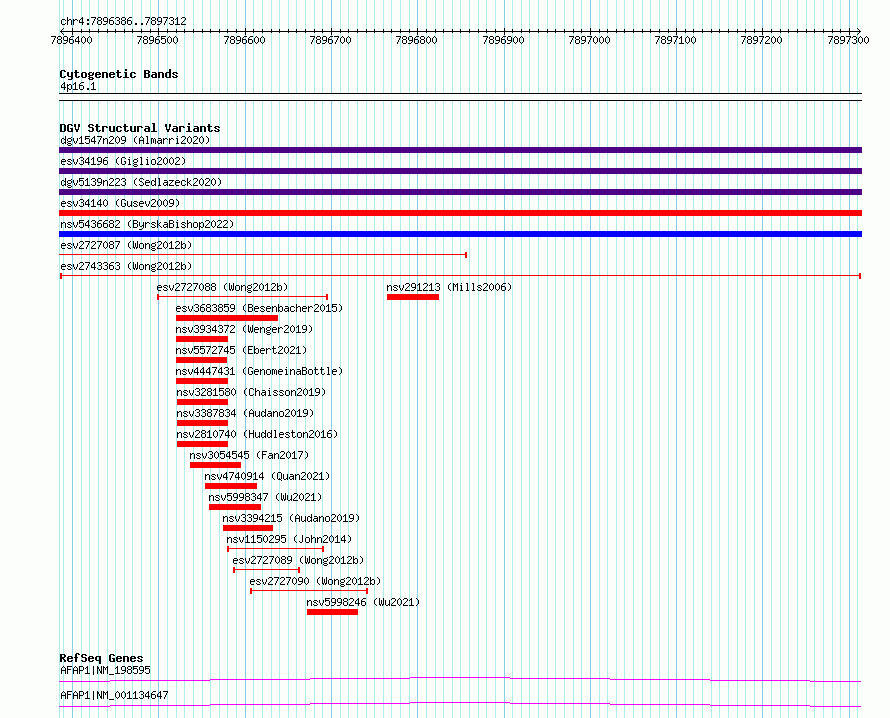Click nsv4447431 (GenomeinaBottle) label
Image resolution: width=890 pixels, height=718 pixels.
click(259, 371)
